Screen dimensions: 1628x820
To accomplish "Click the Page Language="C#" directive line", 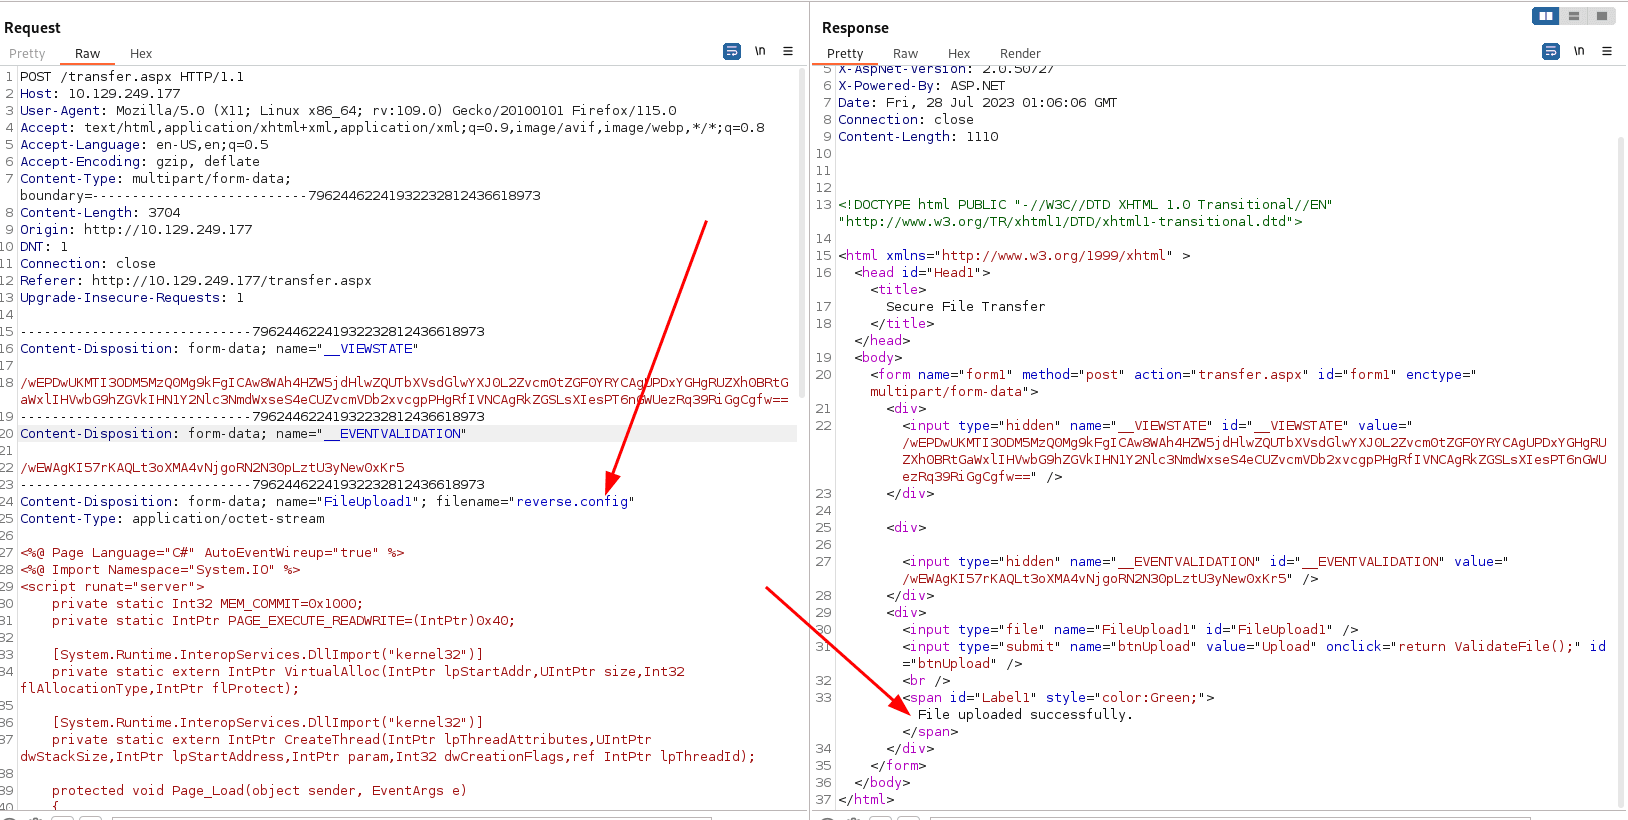I will [212, 553].
